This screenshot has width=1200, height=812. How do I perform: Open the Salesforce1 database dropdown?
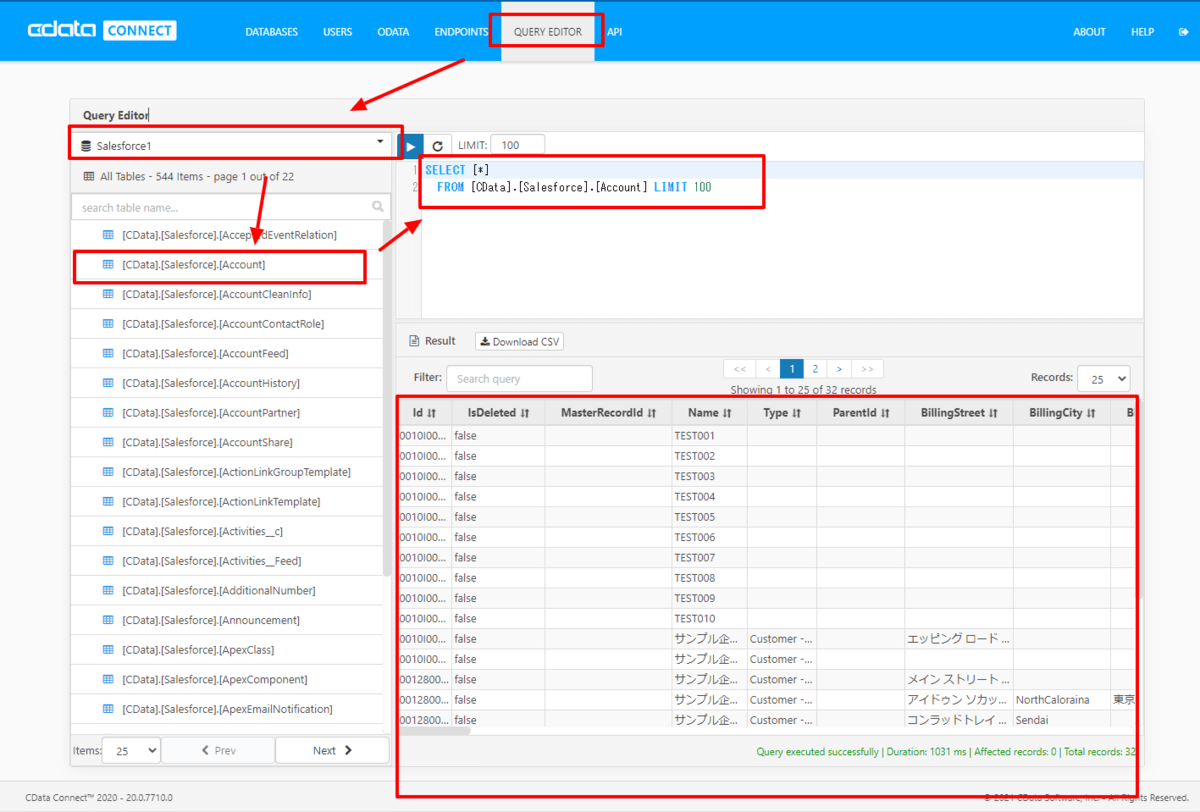[x=233, y=146]
